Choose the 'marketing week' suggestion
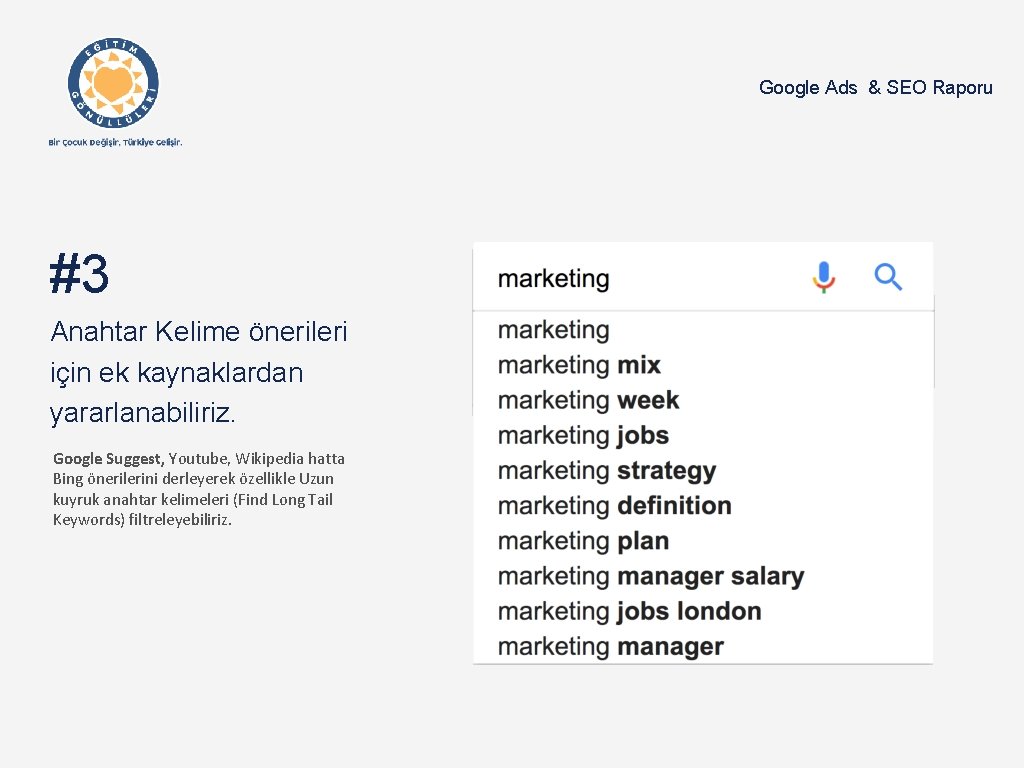The width and height of the screenshot is (1024, 768). (588, 400)
